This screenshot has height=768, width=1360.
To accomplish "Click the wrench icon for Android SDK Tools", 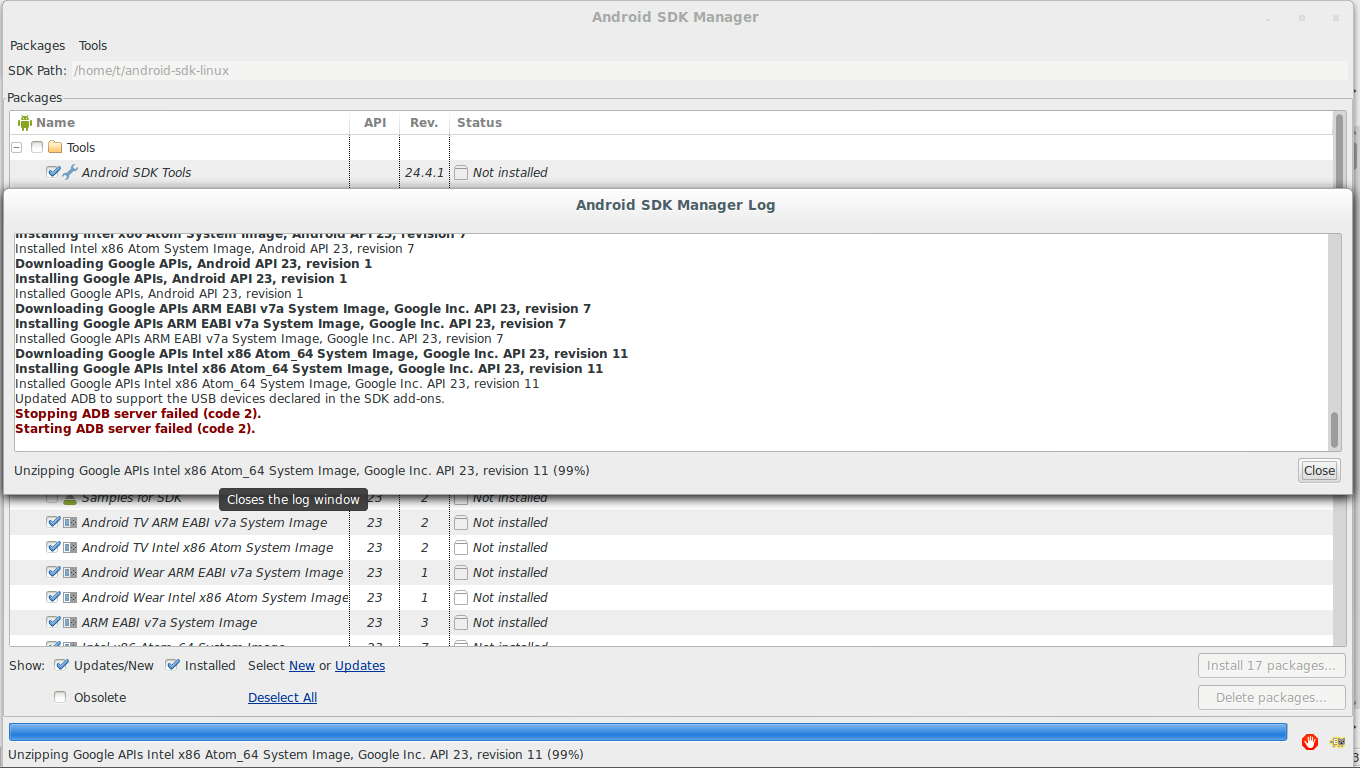I will (70, 173).
